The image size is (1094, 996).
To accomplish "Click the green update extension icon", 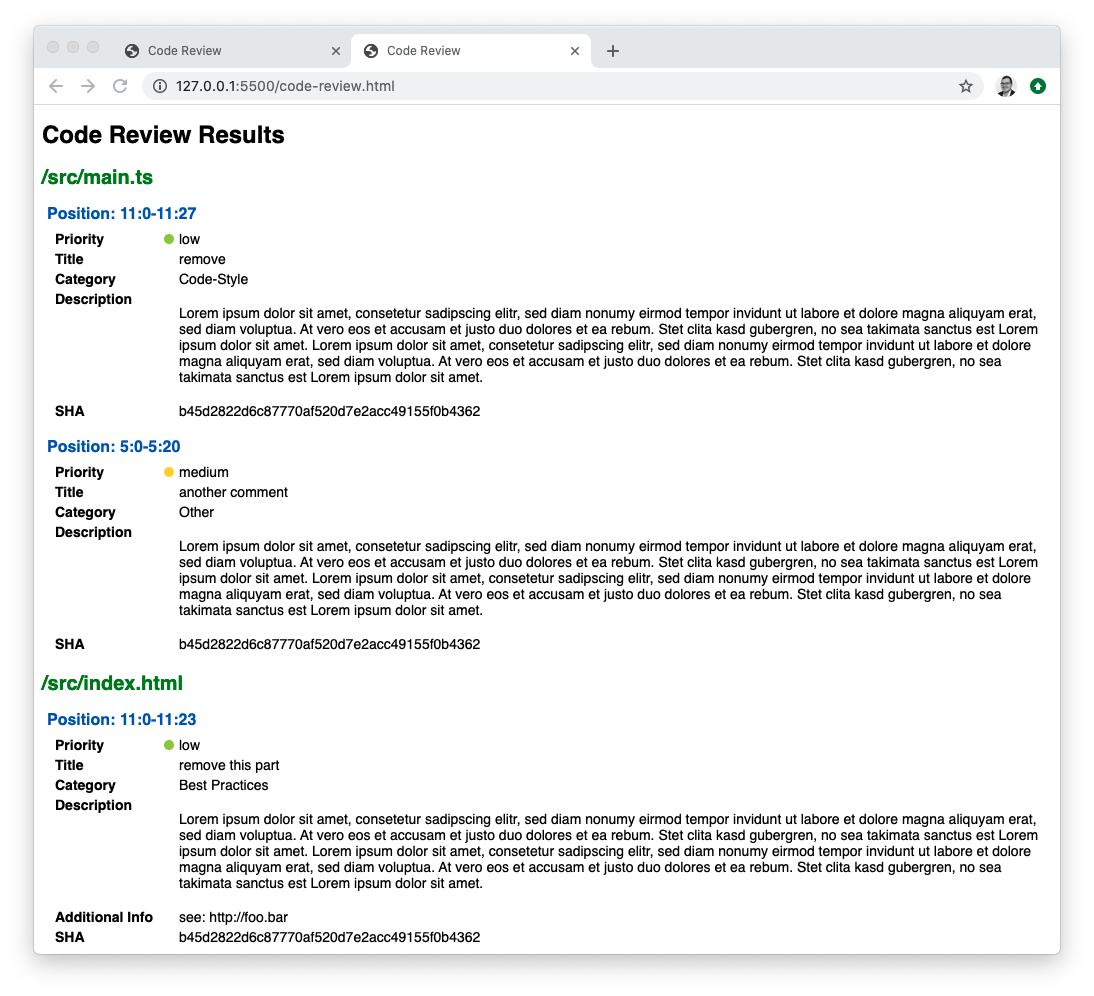I will coord(1038,86).
